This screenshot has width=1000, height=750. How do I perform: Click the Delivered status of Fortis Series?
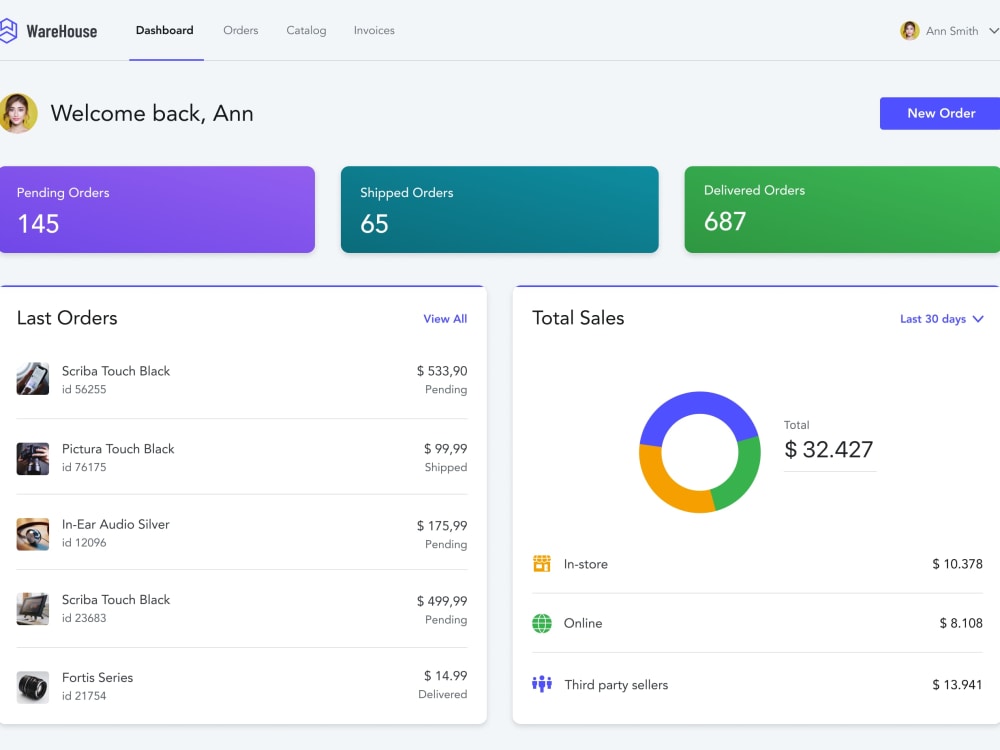[443, 695]
